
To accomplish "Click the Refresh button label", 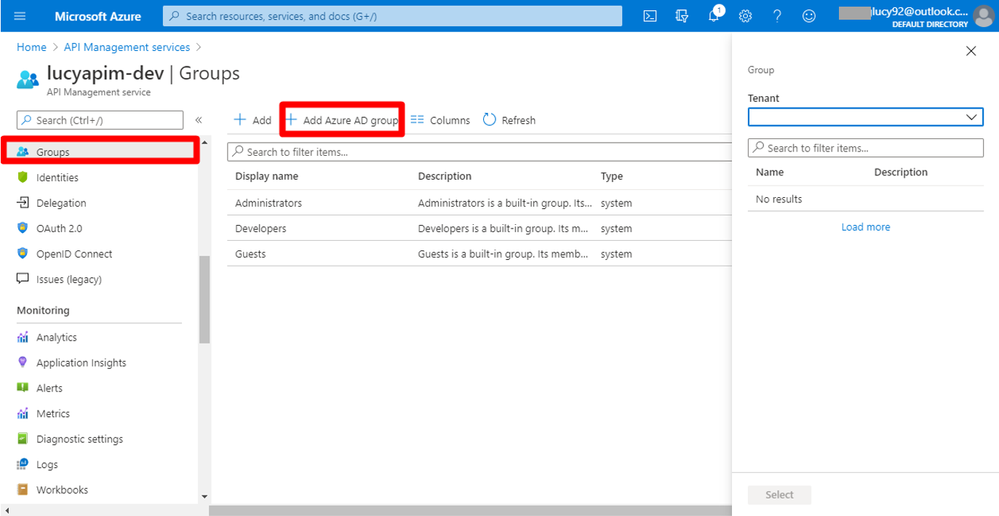I will pos(519,120).
